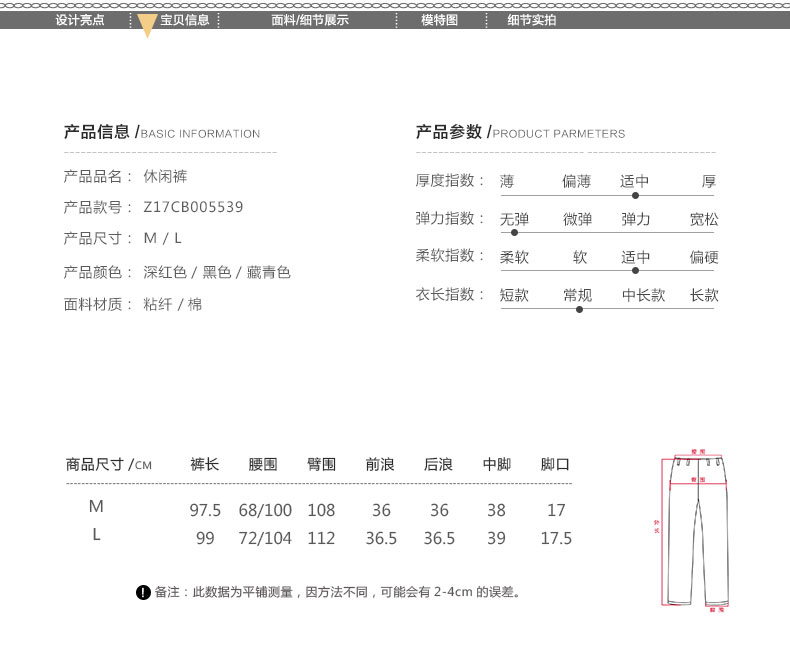This screenshot has width=790, height=649.
Task: Click the 柔软指数 slider dot
Action: pyautogui.click(x=635, y=270)
